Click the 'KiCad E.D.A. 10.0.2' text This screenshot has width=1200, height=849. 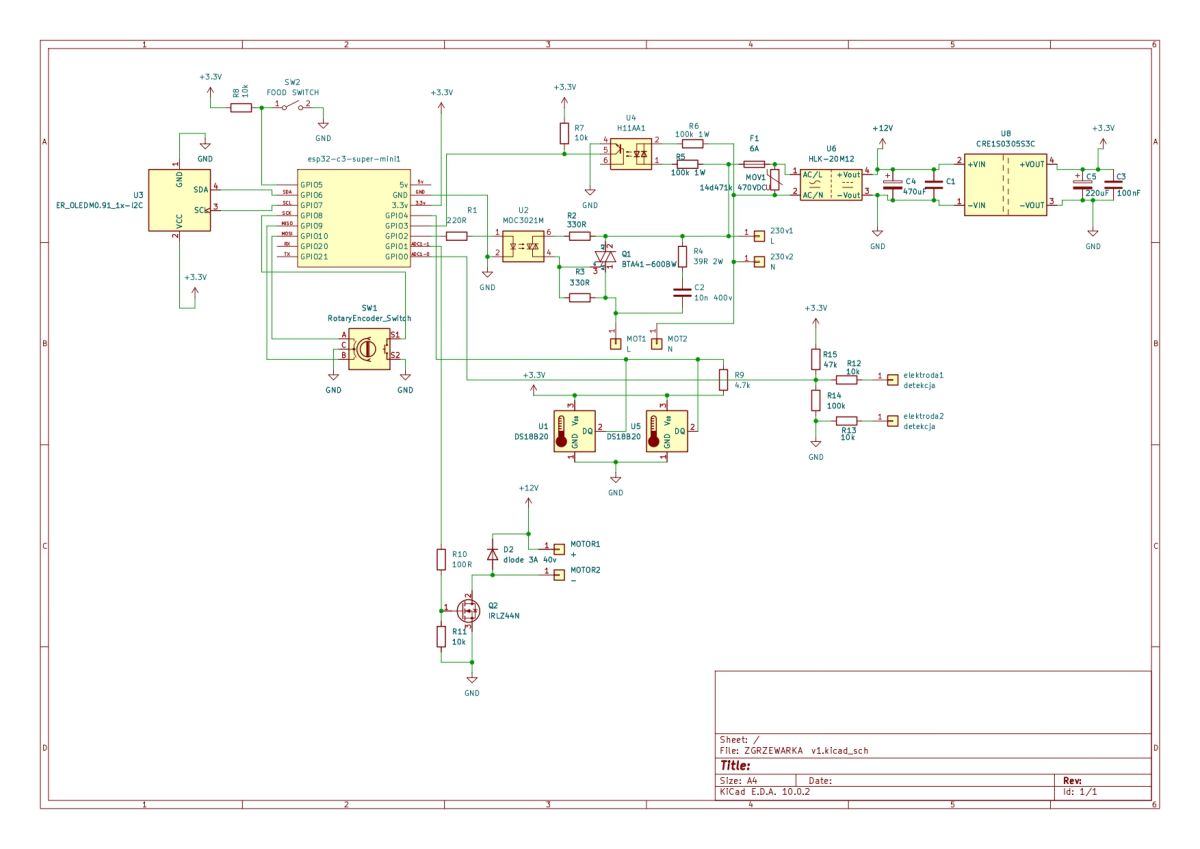pyautogui.click(x=764, y=791)
